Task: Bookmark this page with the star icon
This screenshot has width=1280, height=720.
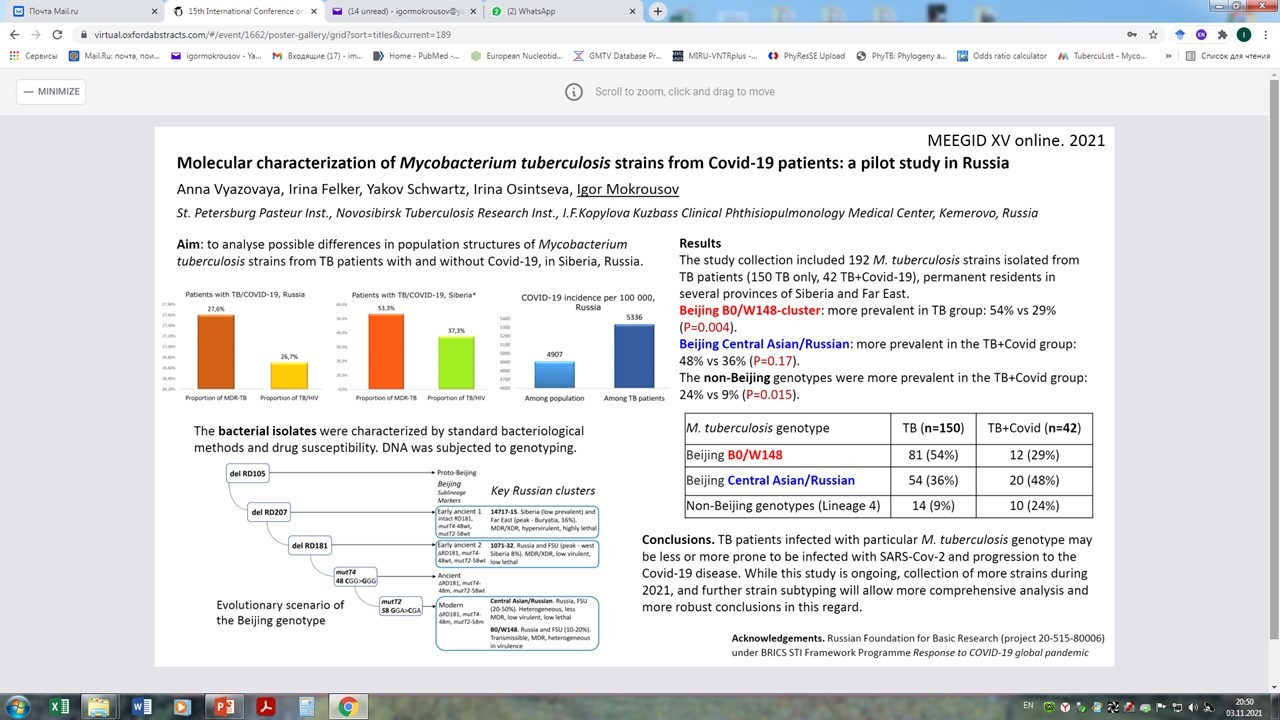Action: coord(1153,34)
